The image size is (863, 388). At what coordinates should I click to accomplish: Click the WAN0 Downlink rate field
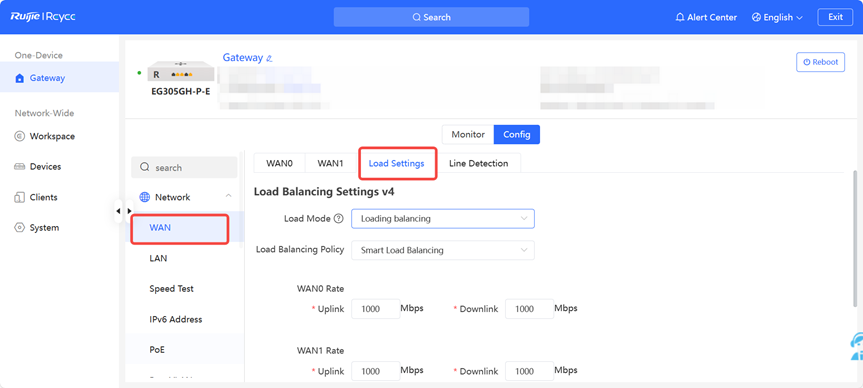coord(529,309)
